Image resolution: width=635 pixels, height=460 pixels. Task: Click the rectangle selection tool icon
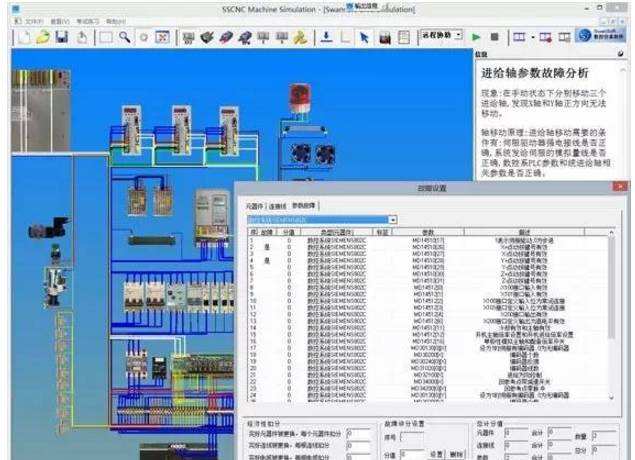105,37
